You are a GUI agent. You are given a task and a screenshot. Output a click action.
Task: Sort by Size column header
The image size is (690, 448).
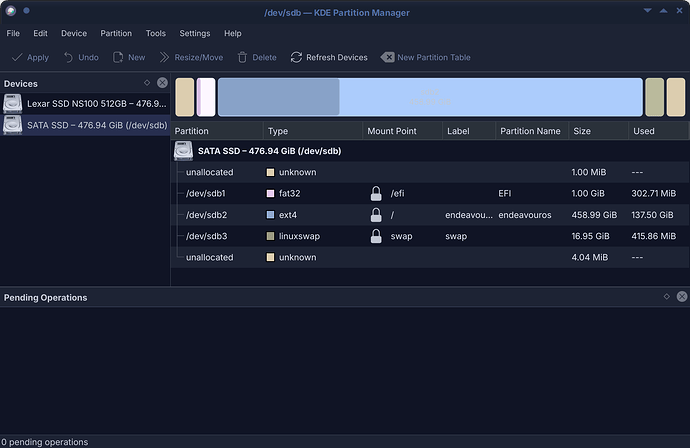coord(598,131)
